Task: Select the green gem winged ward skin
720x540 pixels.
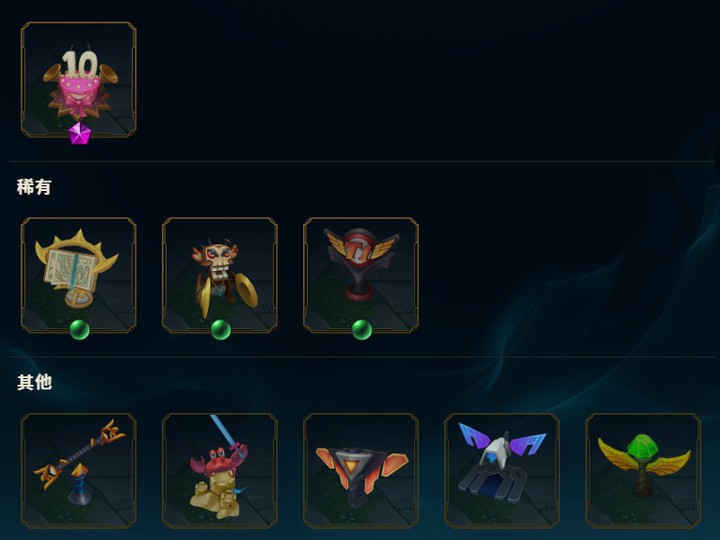Action: coord(643,471)
